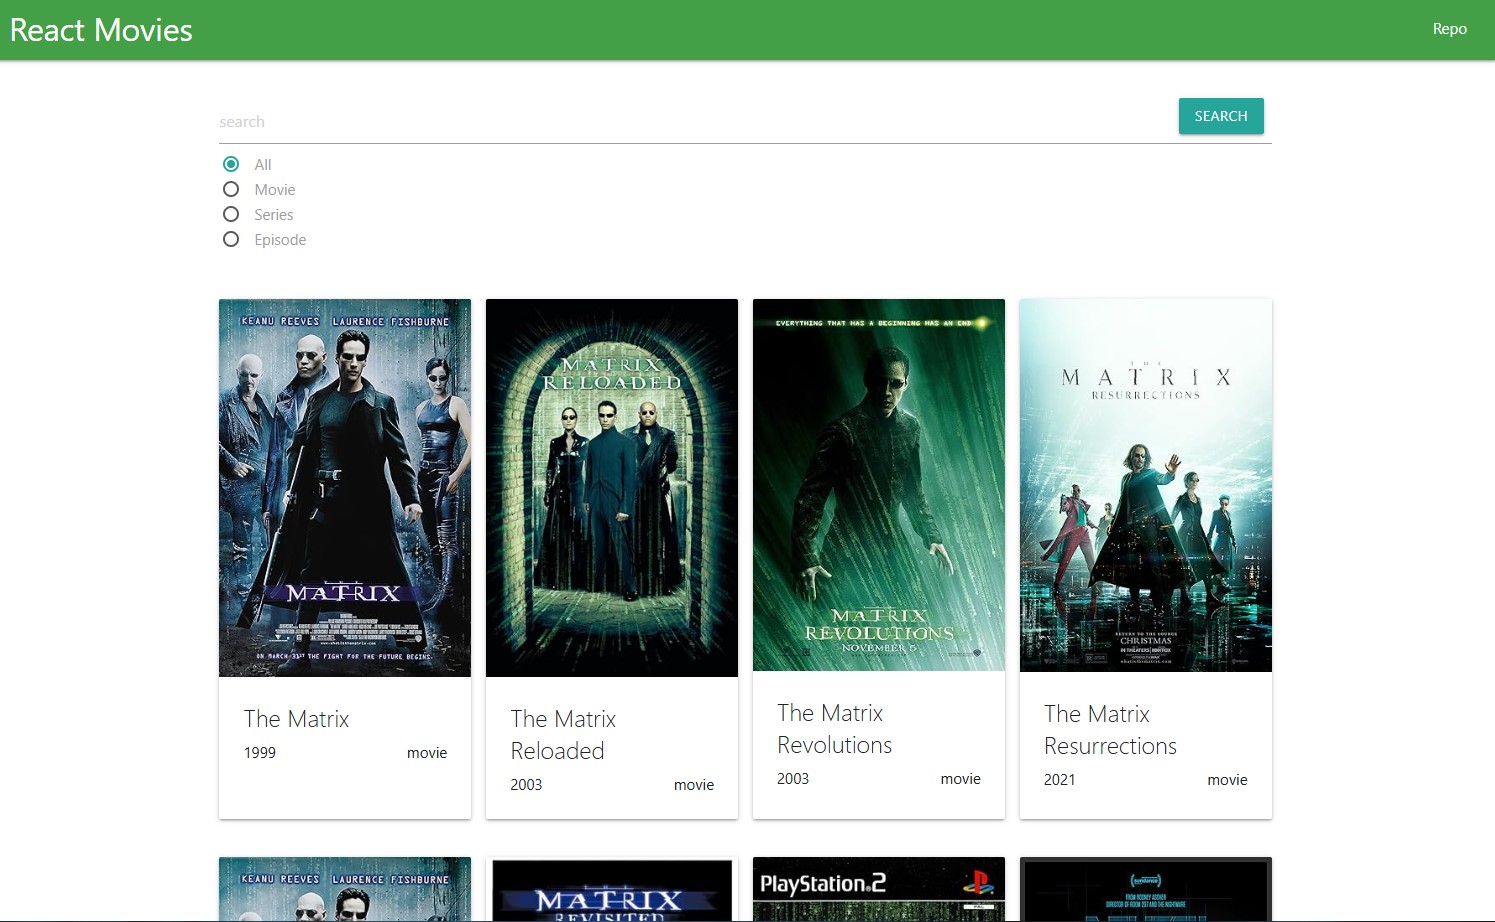Viewport: 1495px width, 922px height.
Task: Select the Episode radio option
Action: [231, 239]
